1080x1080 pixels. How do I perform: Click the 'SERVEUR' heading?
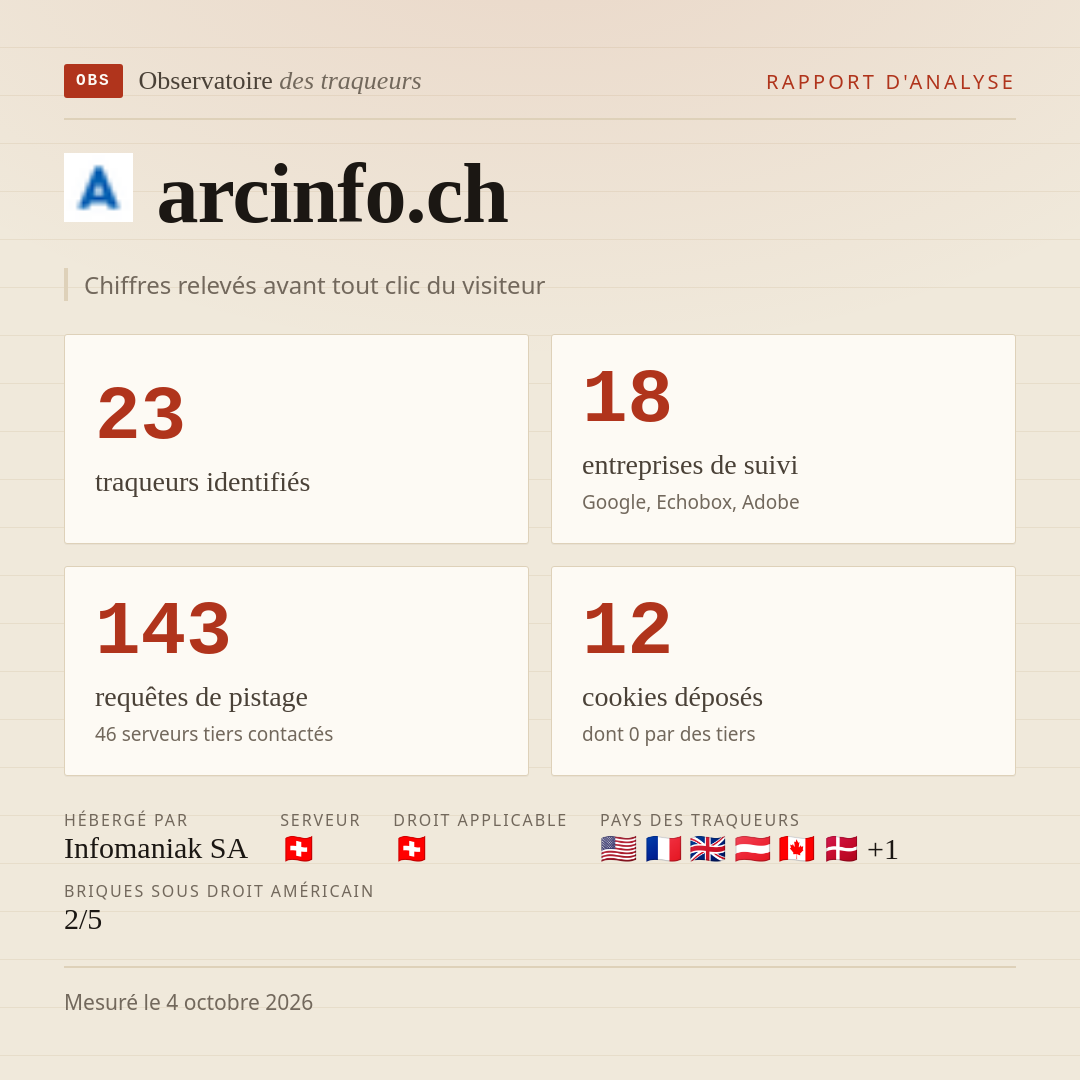320,820
